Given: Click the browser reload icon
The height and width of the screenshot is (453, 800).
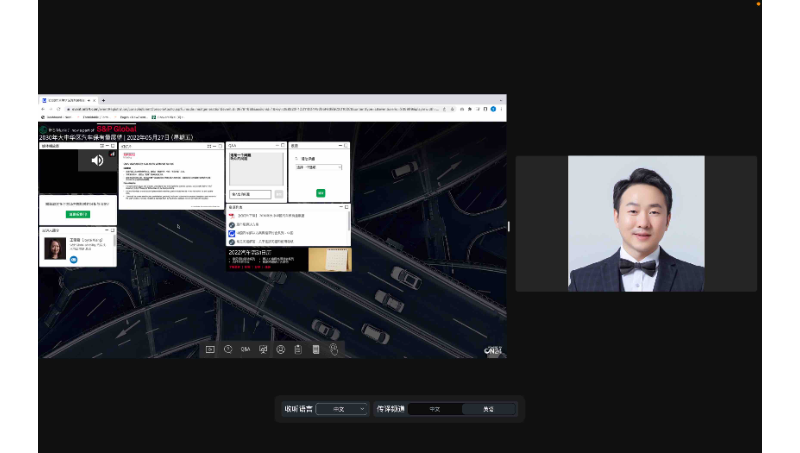Looking at the screenshot, I should point(59,109).
